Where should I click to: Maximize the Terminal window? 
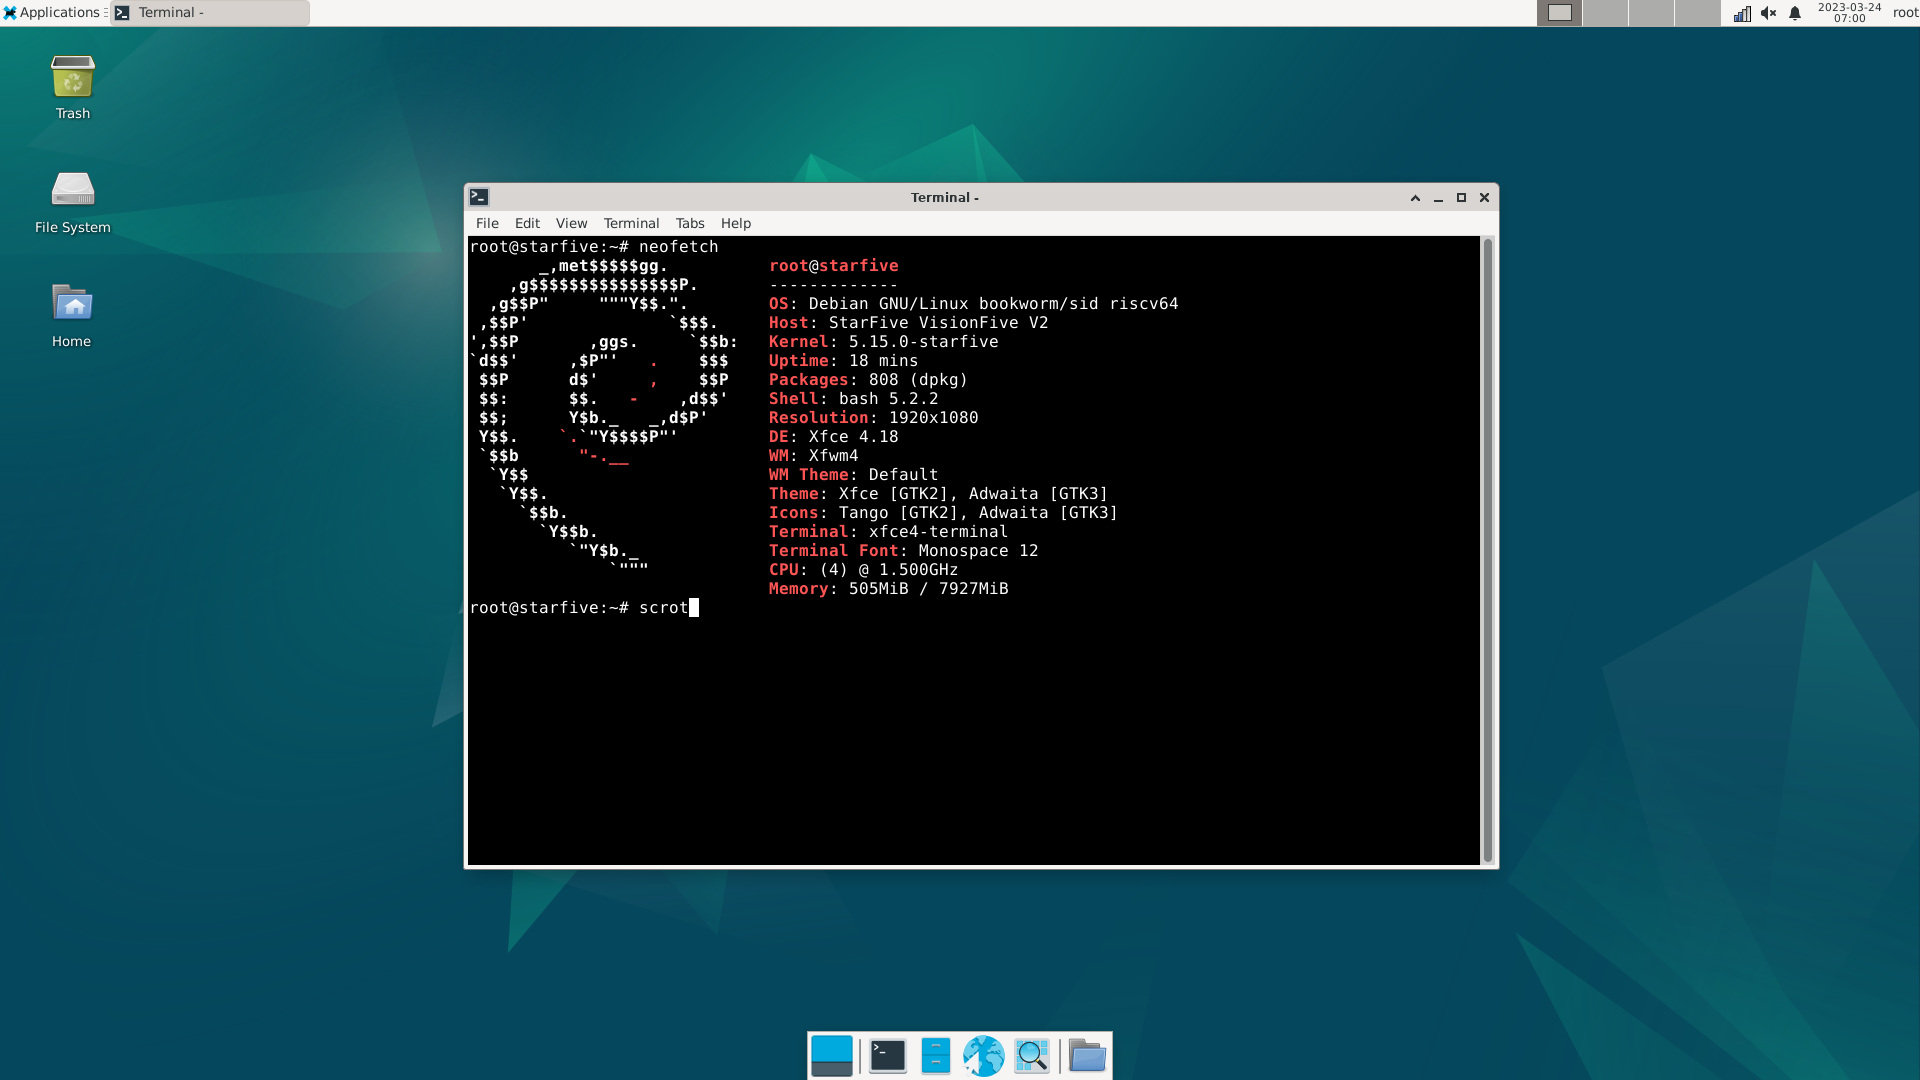click(1461, 198)
